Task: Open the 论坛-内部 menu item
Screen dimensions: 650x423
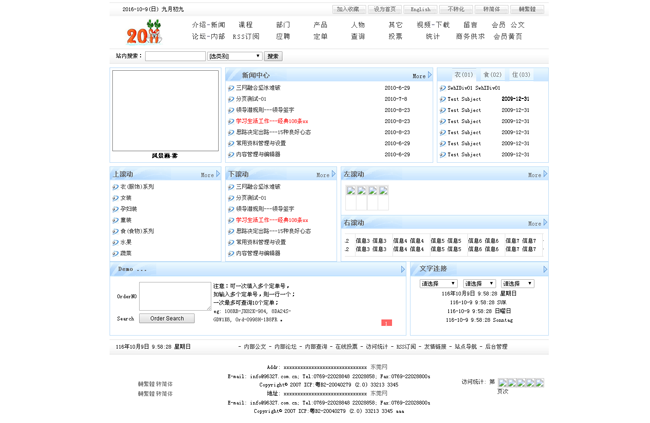Action: (209, 36)
